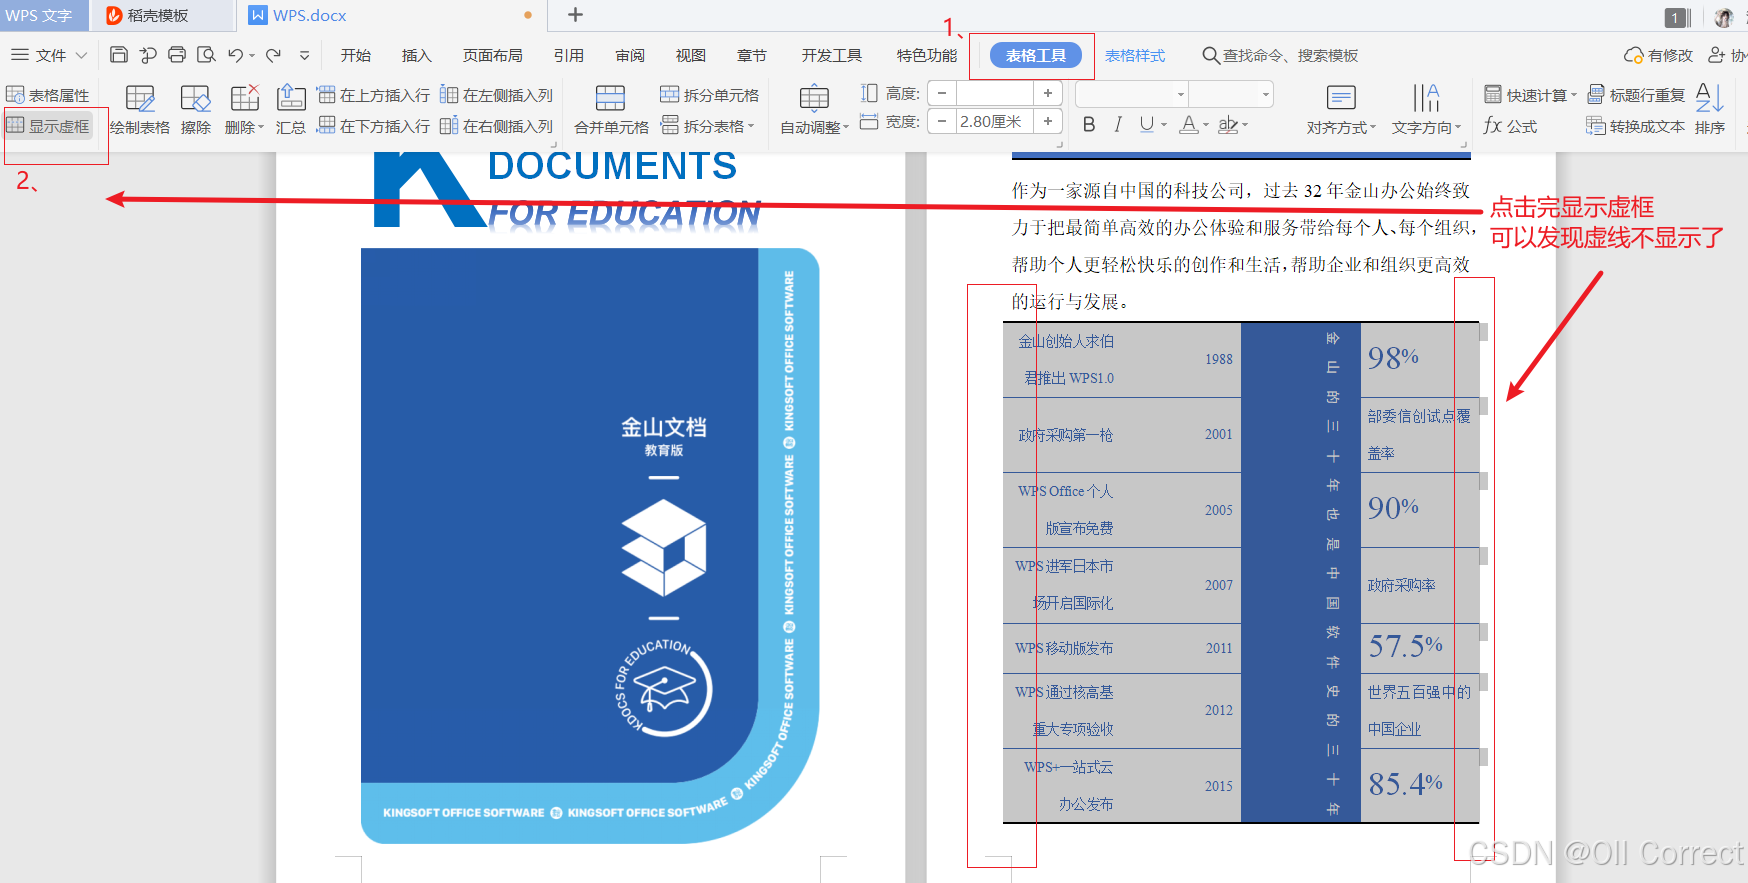Image resolution: width=1748 pixels, height=883 pixels.
Task: Open AutoFit (自动调整) dropdown
Action: 815,111
